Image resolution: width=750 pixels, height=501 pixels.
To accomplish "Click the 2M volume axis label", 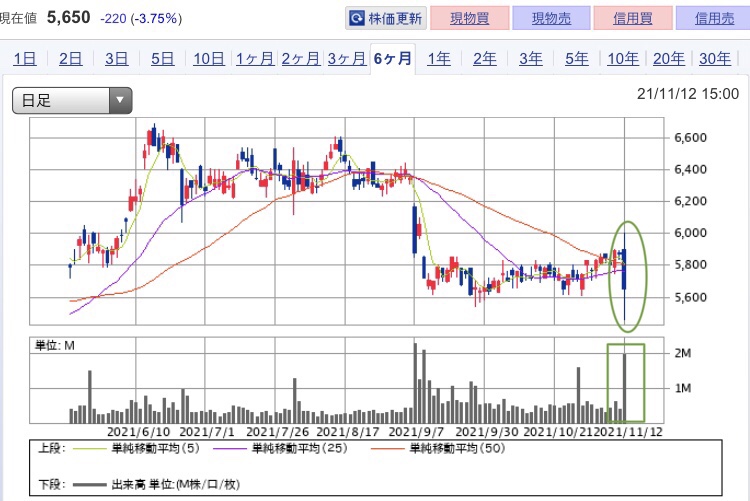I will [683, 353].
